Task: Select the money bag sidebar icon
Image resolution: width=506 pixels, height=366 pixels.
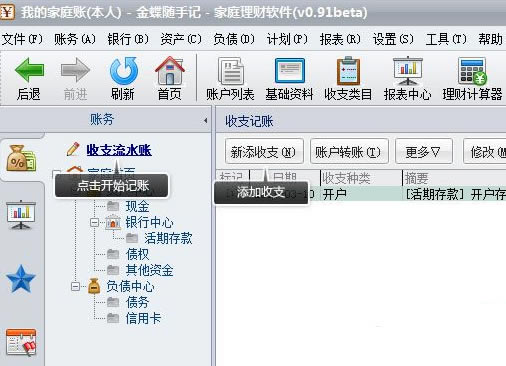Action: [x=21, y=158]
